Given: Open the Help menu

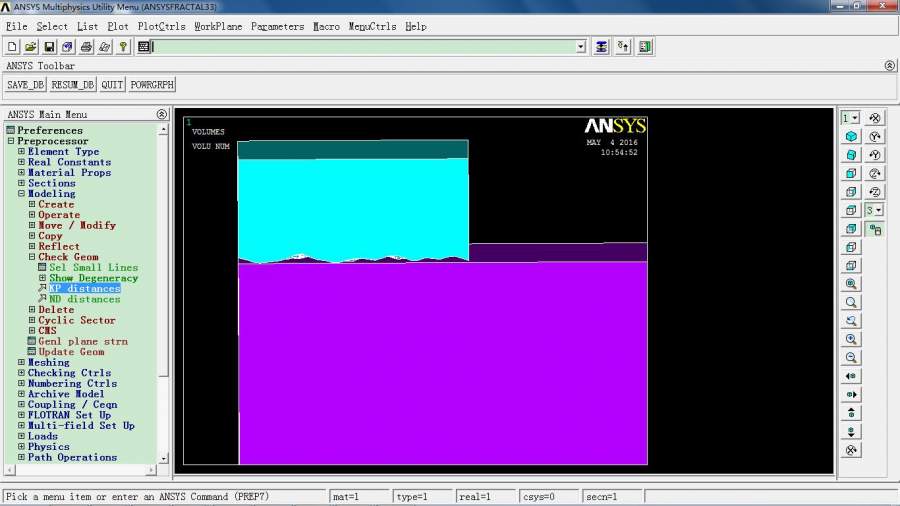Looking at the screenshot, I should [x=416, y=26].
